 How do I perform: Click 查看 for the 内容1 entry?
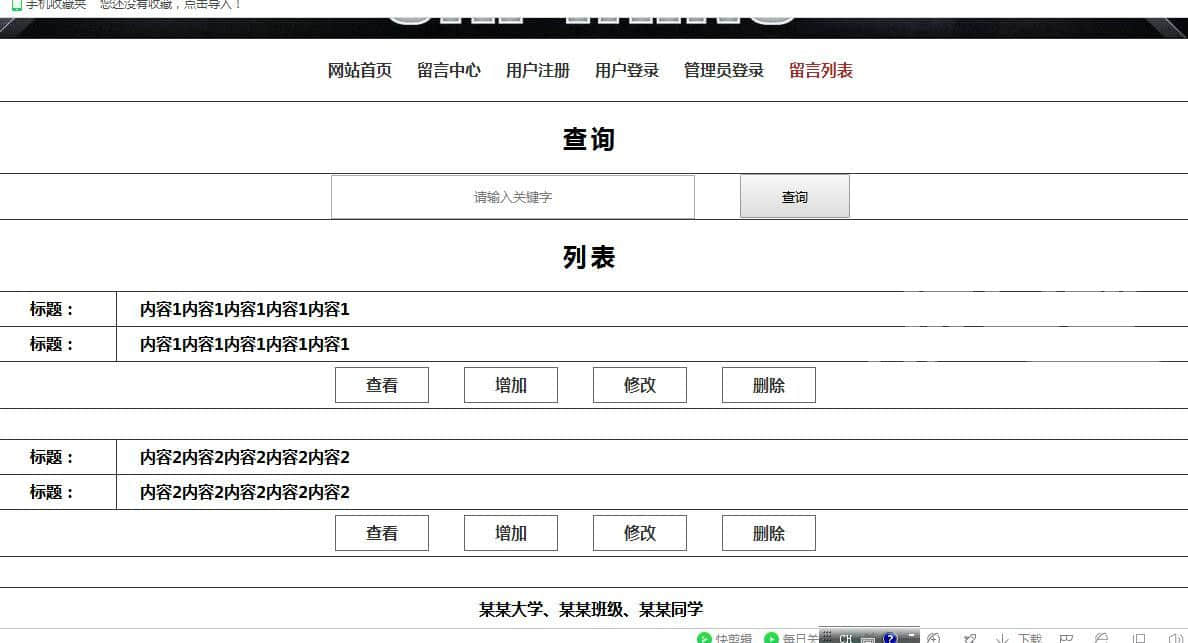point(382,385)
